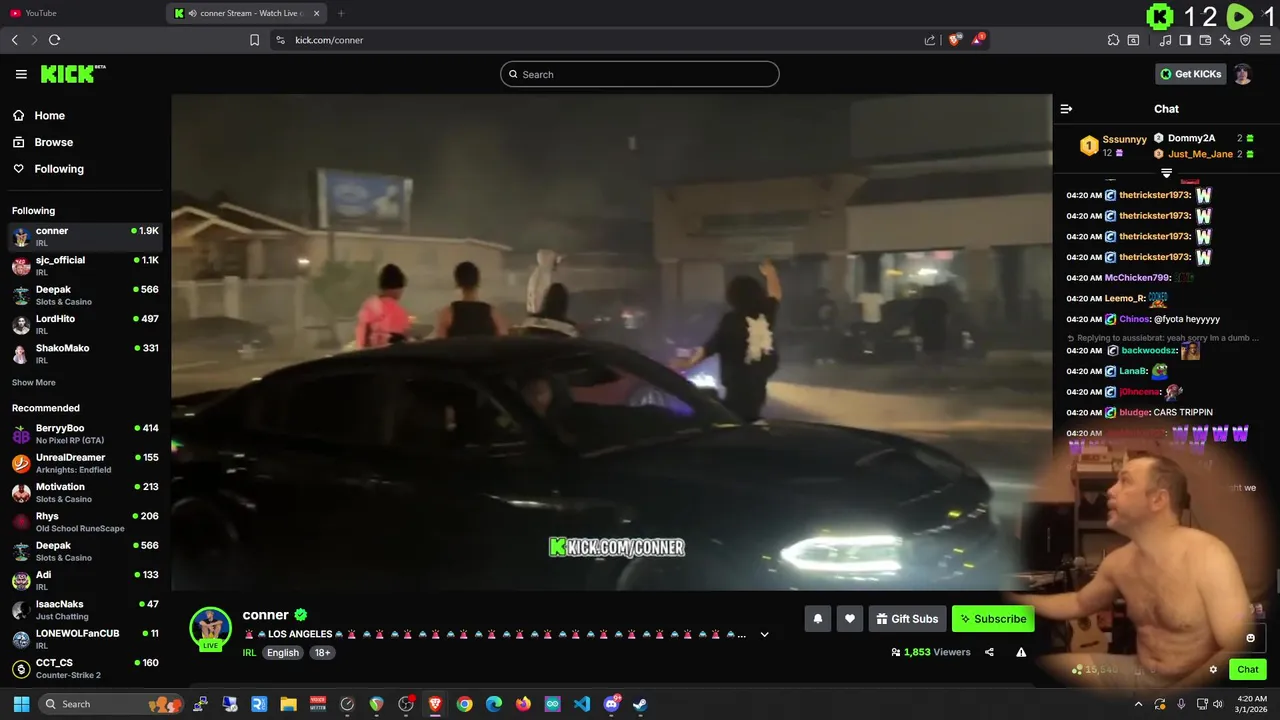Open Discord from the taskbar

[611, 704]
